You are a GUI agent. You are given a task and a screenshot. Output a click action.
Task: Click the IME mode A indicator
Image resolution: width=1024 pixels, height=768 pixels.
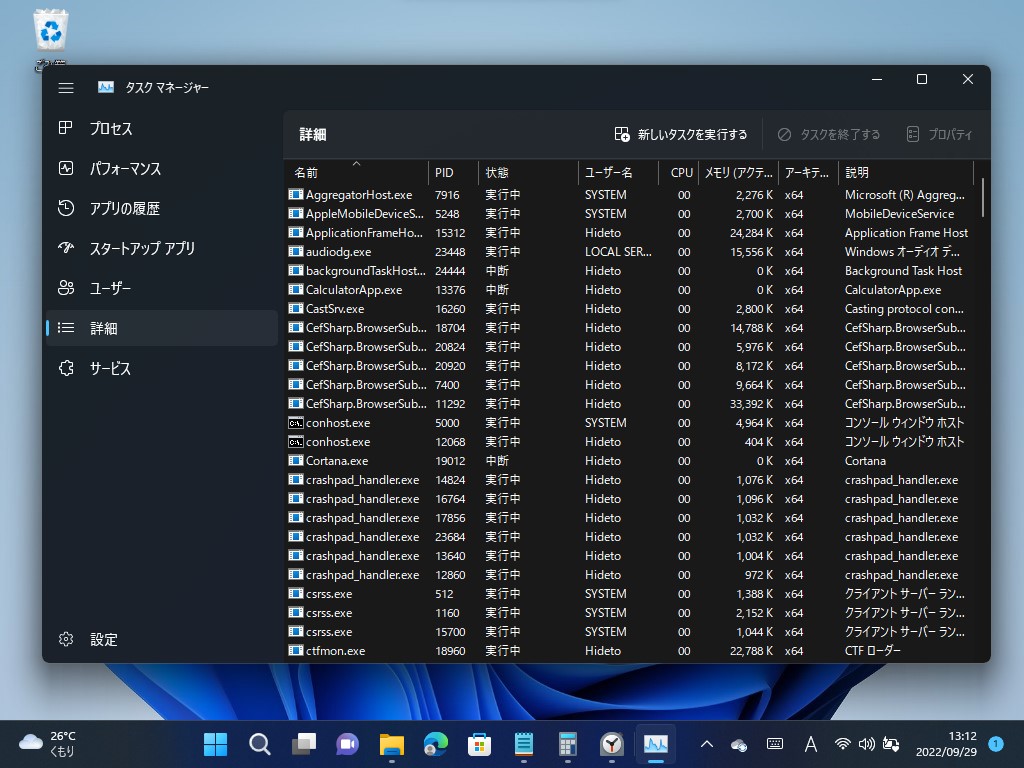pyautogui.click(x=810, y=744)
